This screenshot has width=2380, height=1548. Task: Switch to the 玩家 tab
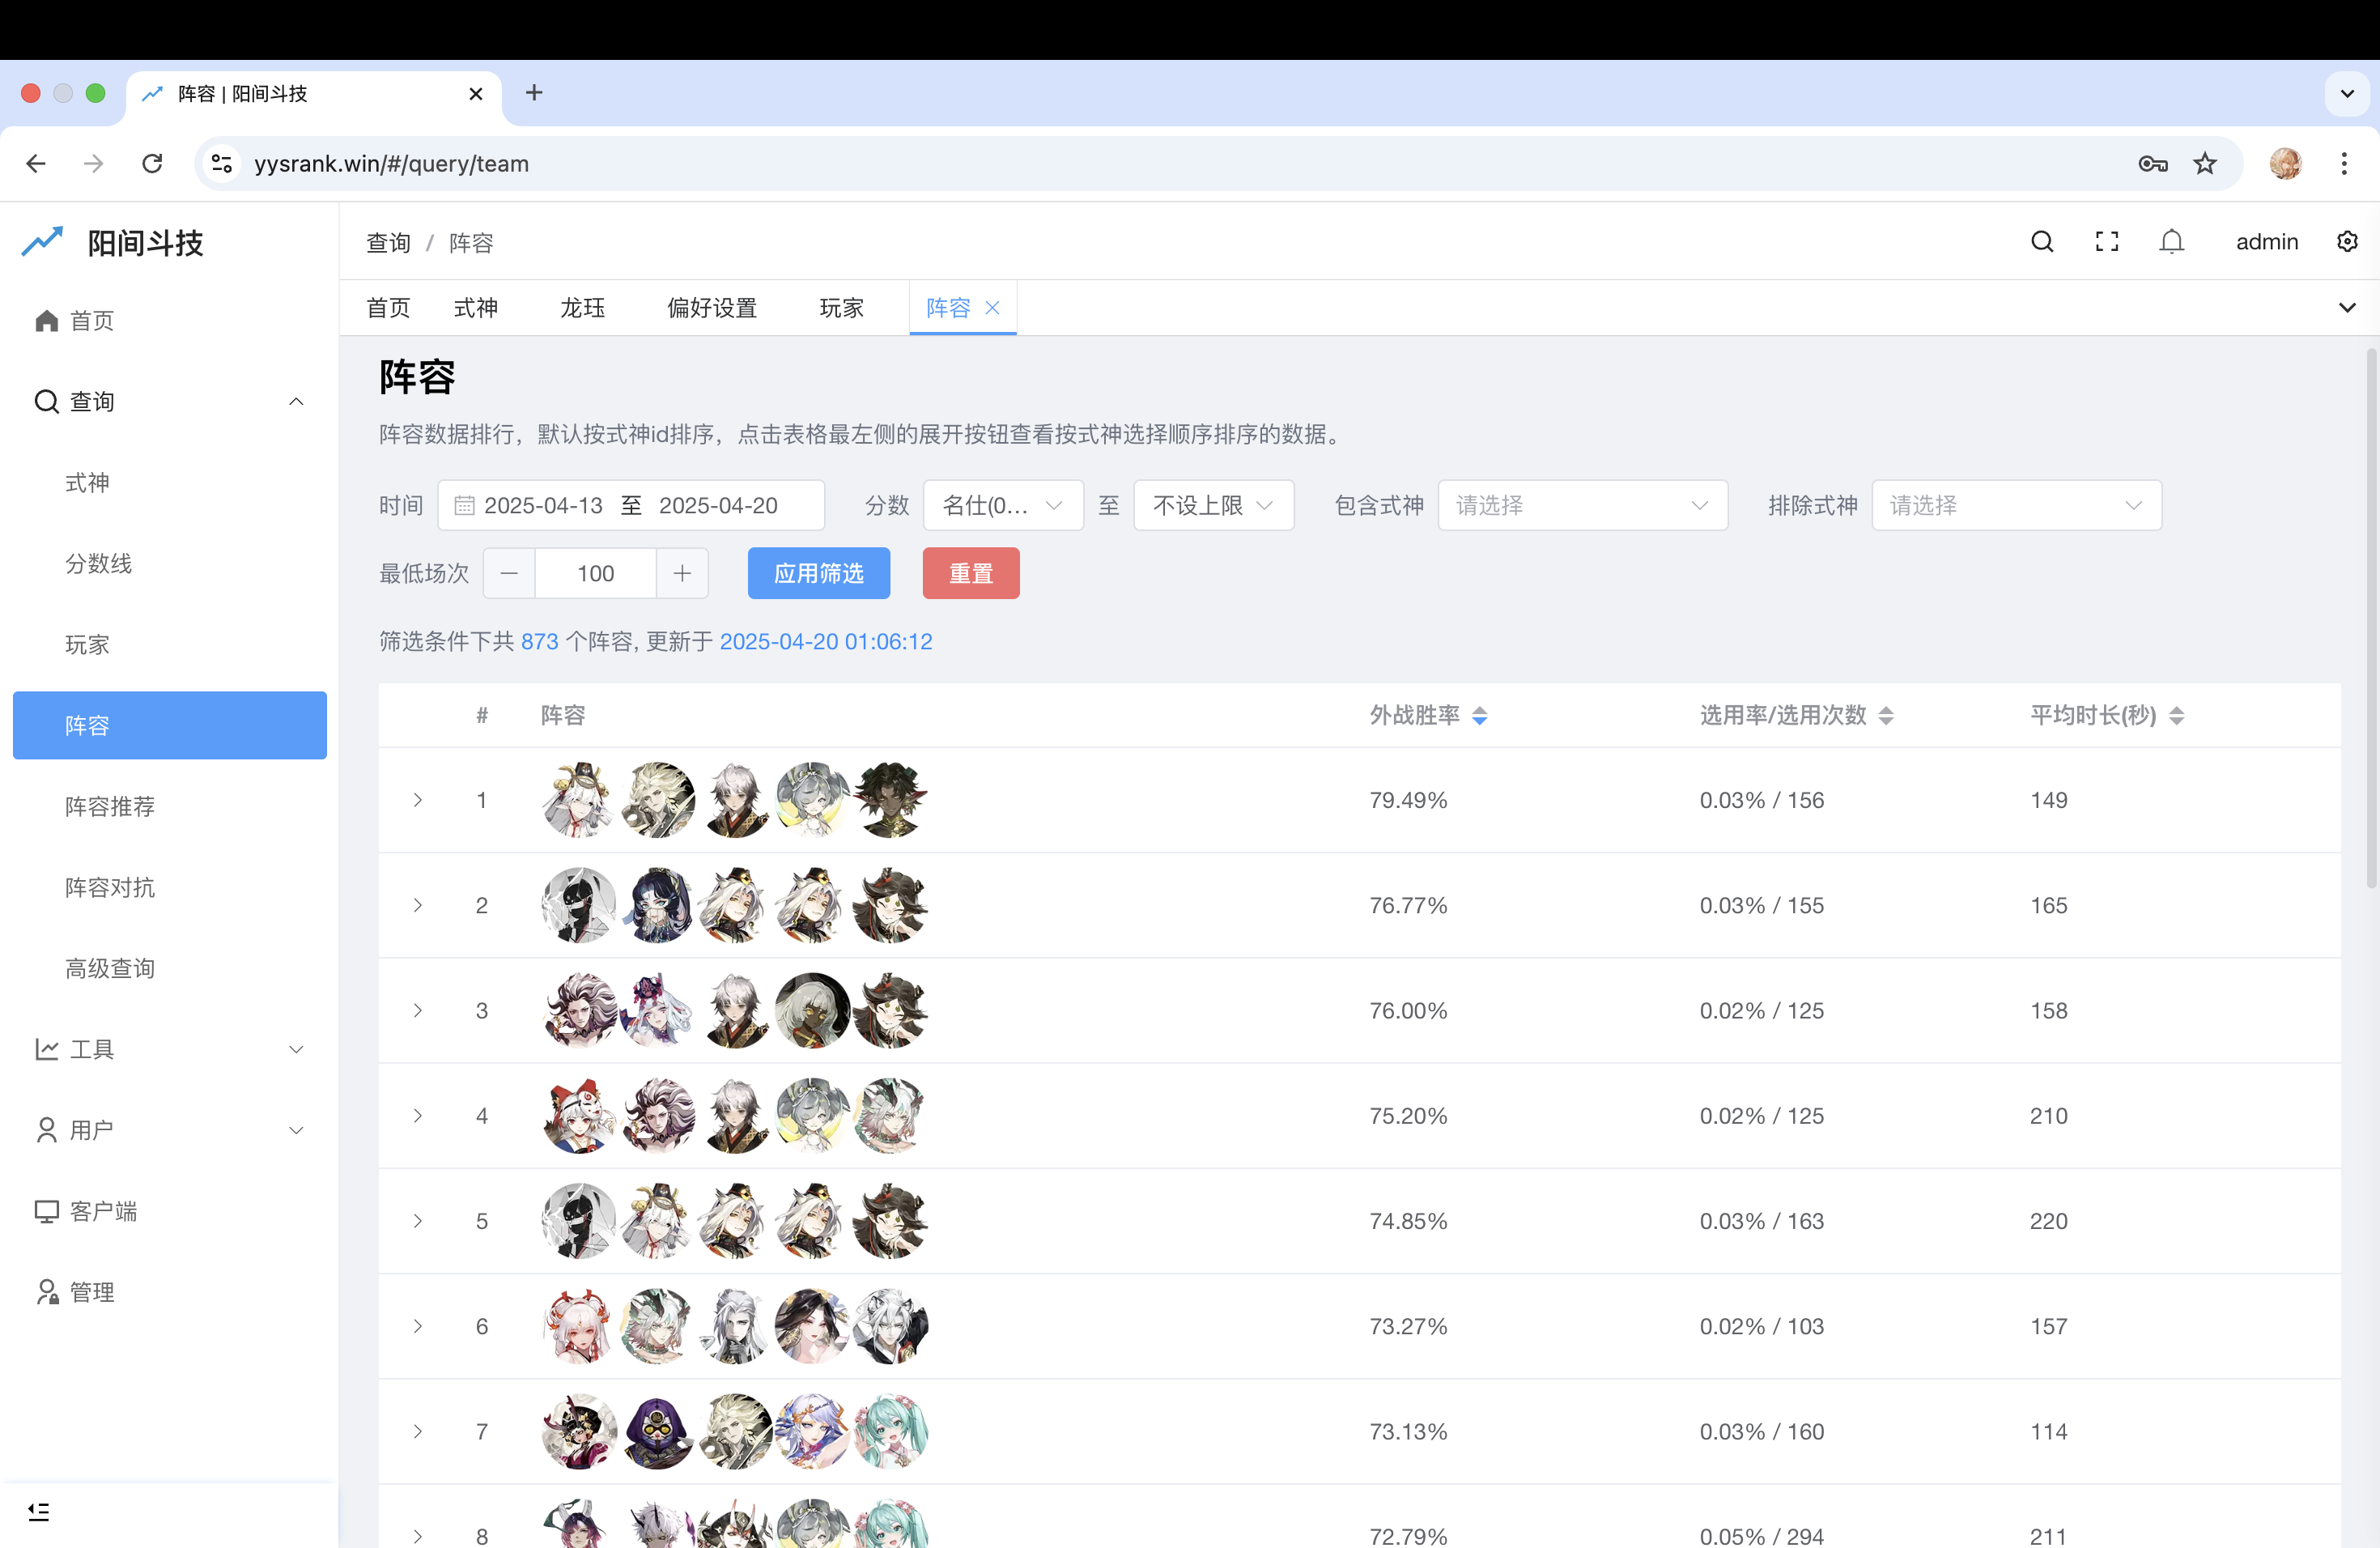pyautogui.click(x=840, y=308)
